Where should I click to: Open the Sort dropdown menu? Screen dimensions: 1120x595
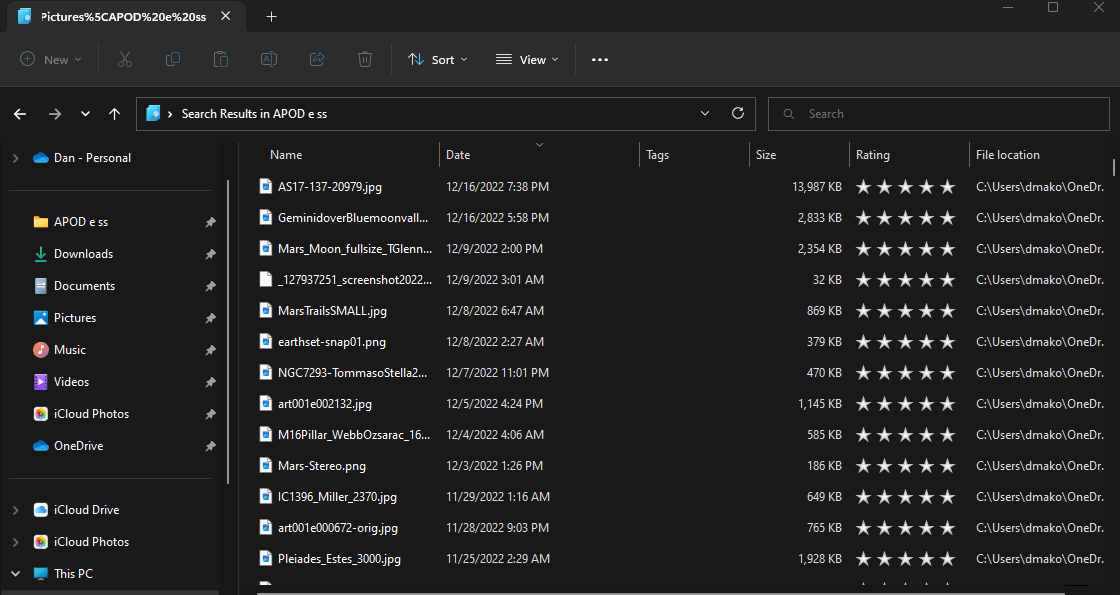pyautogui.click(x=438, y=60)
